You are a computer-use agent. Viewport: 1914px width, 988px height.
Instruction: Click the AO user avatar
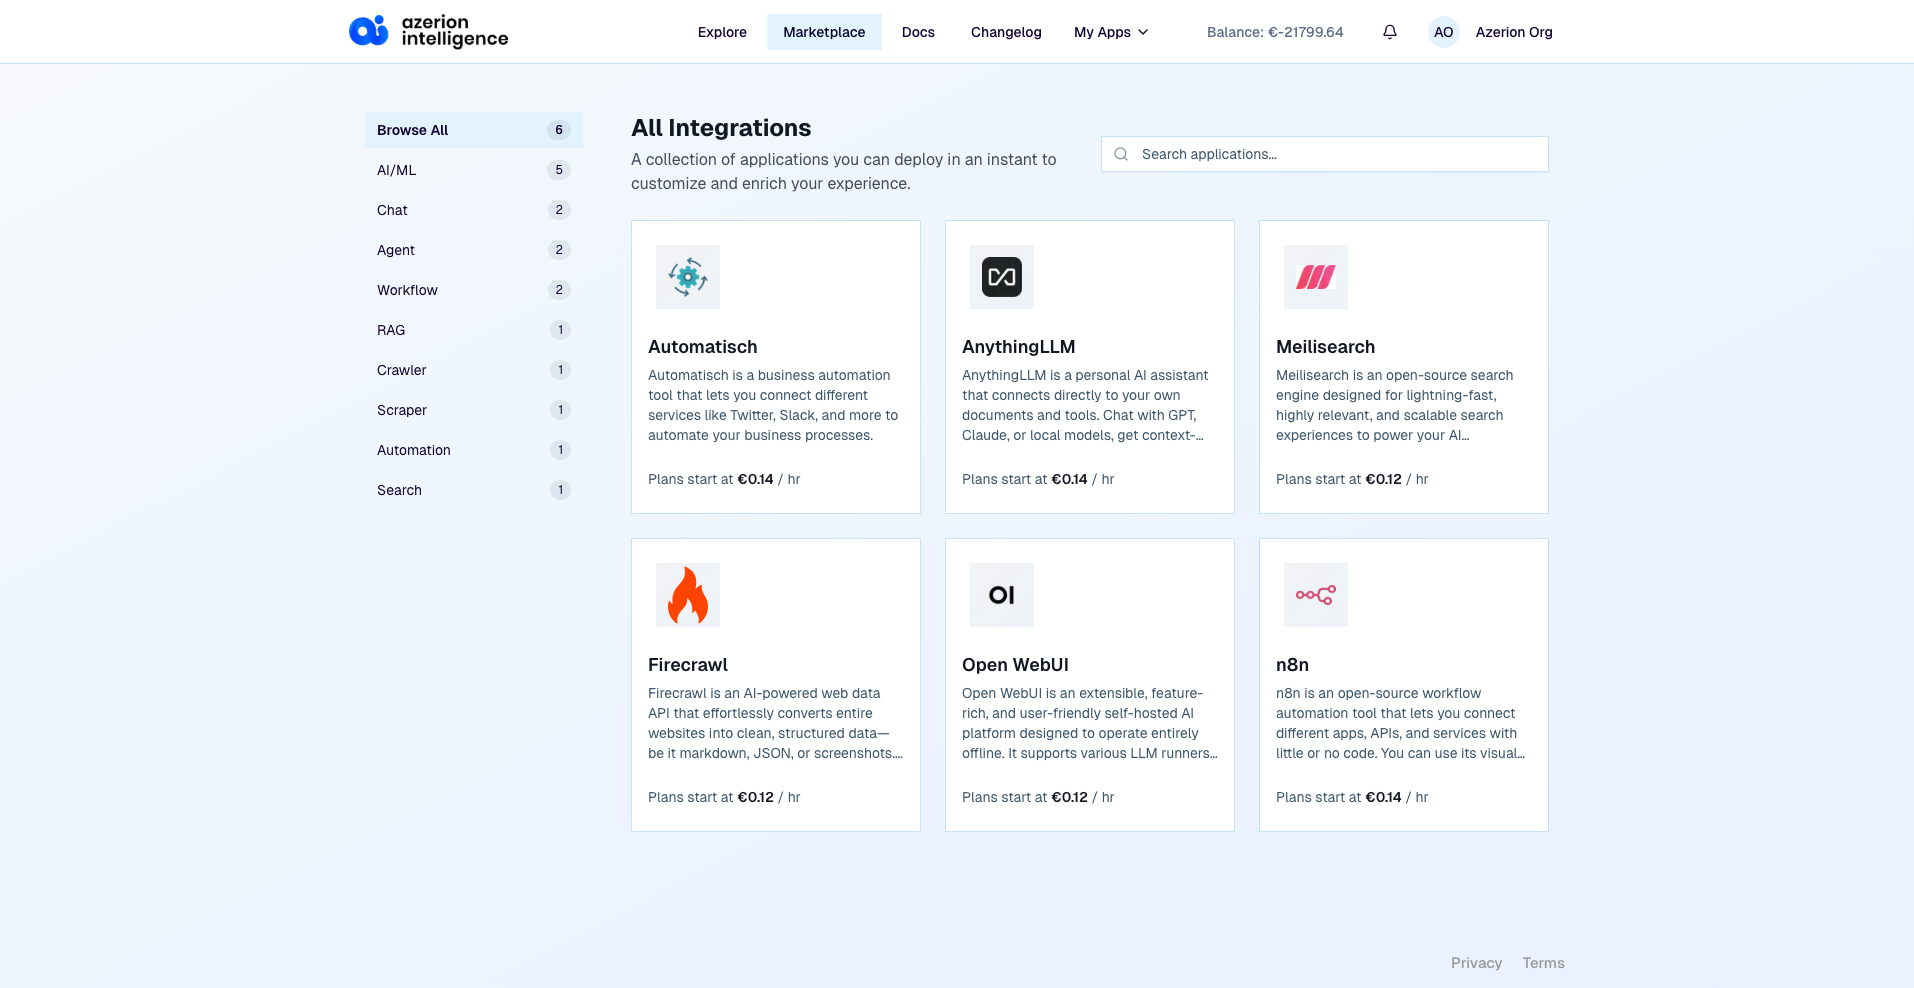(1443, 32)
